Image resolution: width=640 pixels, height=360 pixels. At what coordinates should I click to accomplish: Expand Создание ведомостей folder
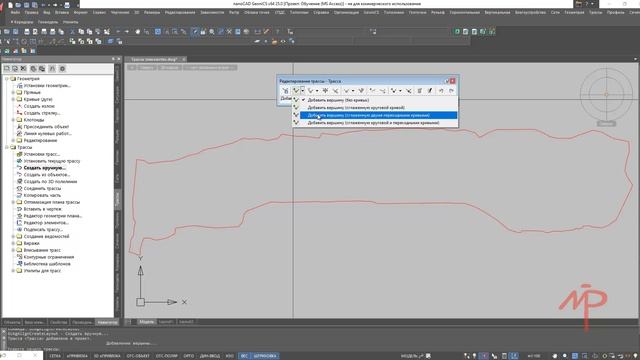13,236
